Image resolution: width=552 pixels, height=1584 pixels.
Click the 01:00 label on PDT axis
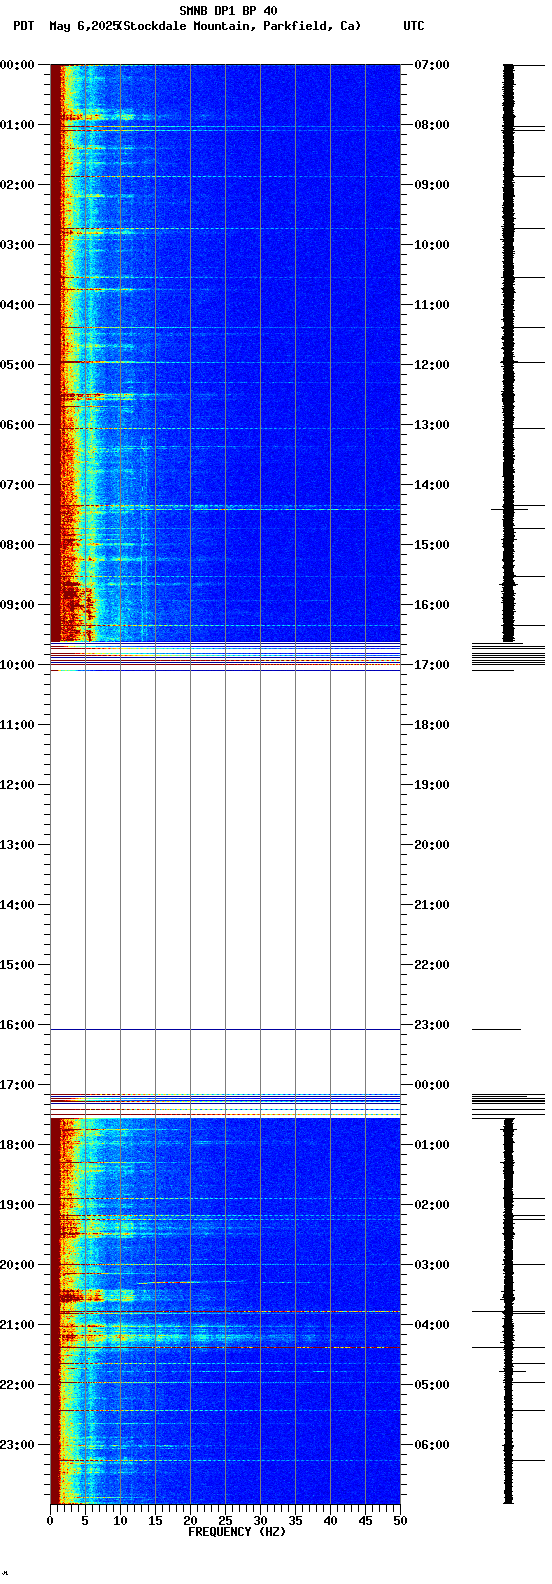click(x=17, y=125)
